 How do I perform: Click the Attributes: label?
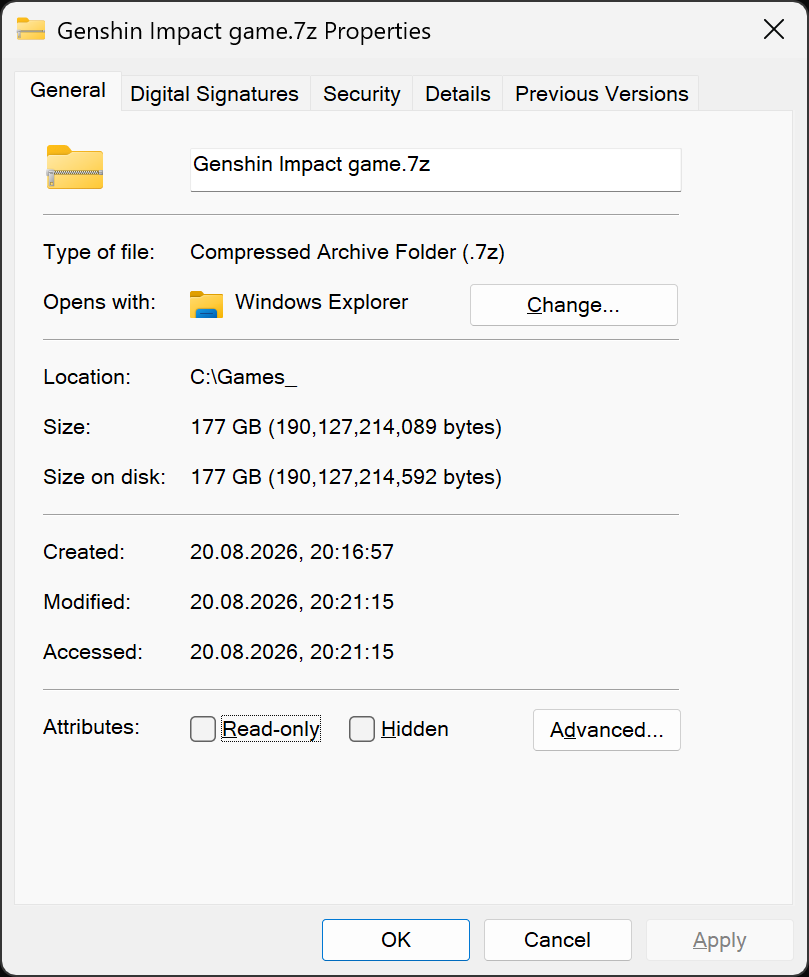[91, 727]
